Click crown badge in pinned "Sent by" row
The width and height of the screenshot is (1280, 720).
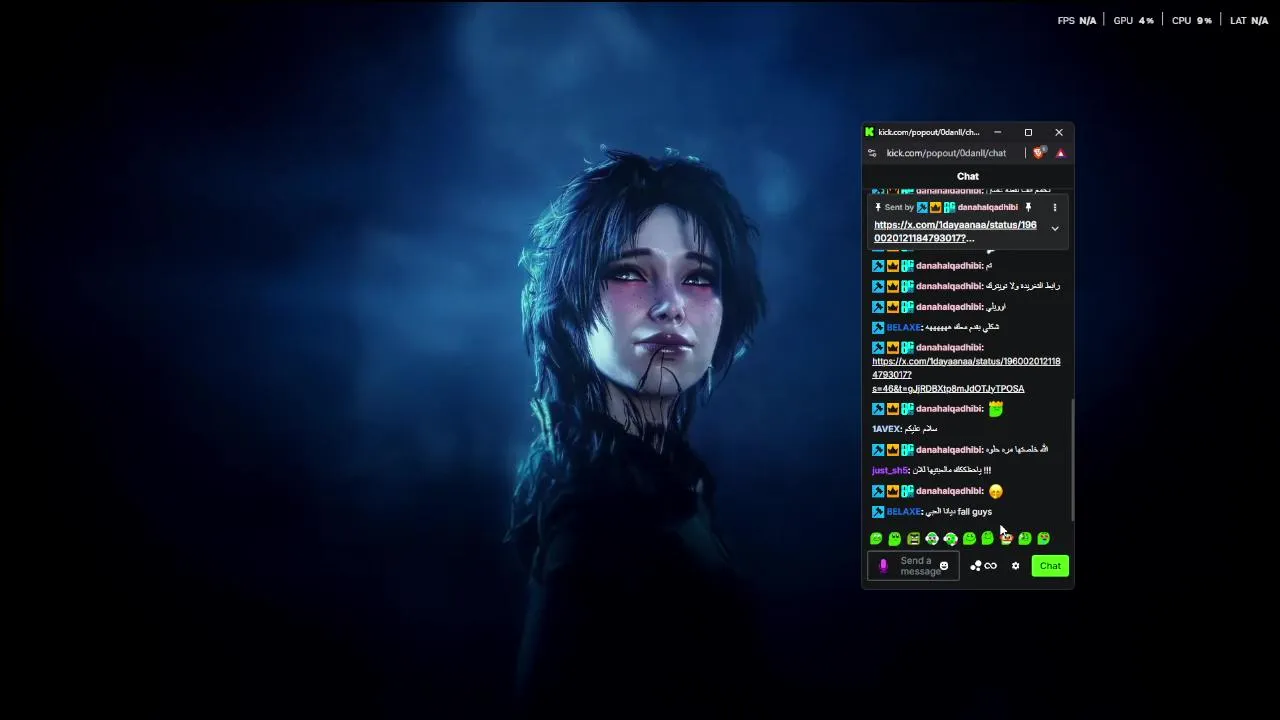[x=935, y=207]
